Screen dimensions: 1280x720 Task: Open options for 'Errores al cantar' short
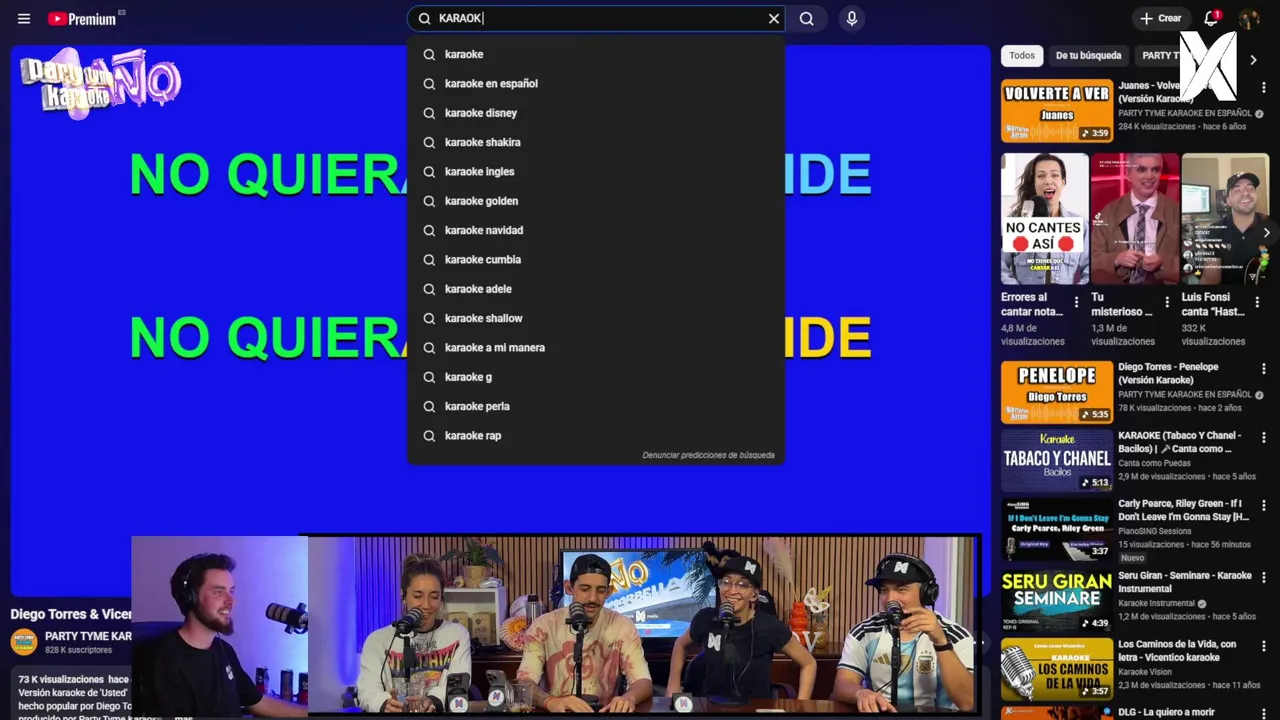pyautogui.click(x=1077, y=302)
